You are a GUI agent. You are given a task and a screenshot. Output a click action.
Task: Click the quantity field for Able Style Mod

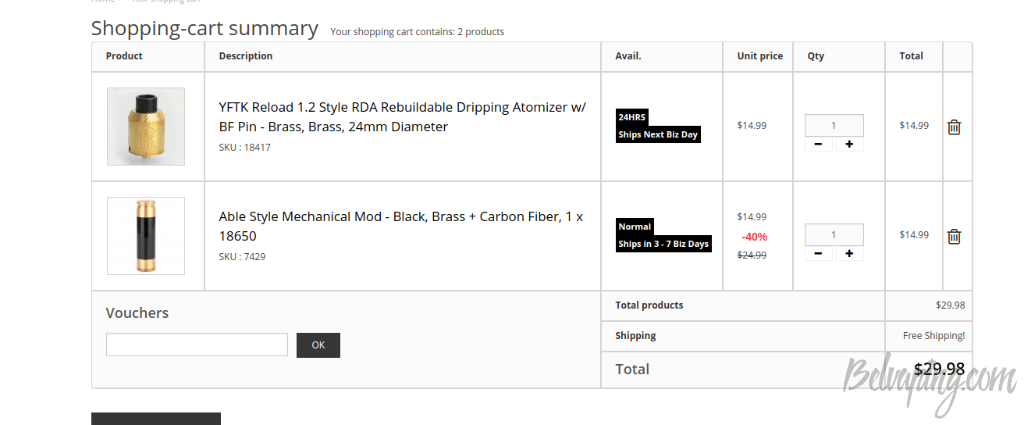click(834, 234)
